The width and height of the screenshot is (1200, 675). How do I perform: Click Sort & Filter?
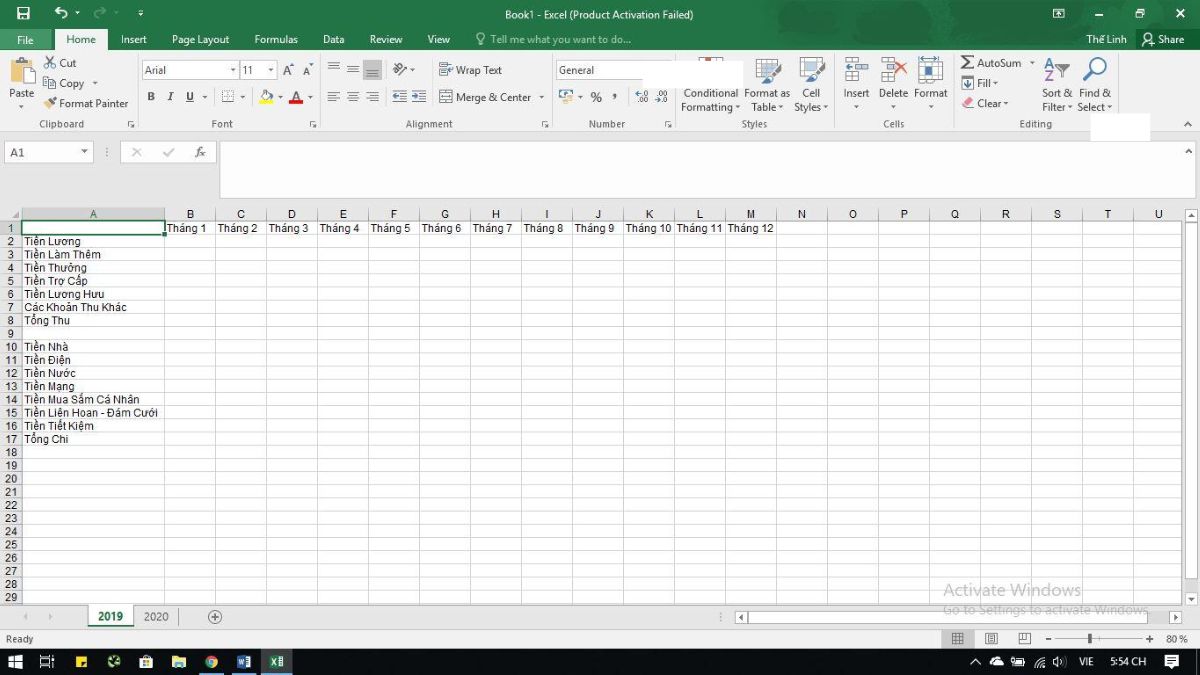1057,86
